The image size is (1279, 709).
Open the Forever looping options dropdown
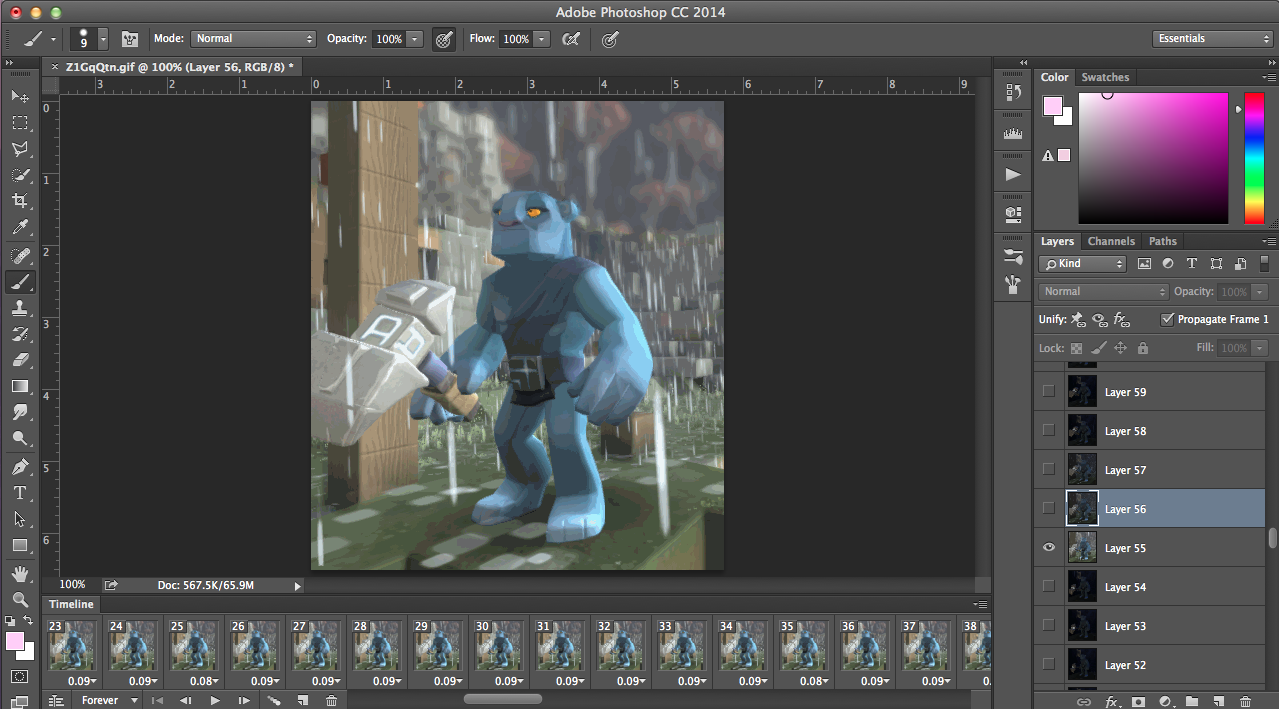click(107, 700)
